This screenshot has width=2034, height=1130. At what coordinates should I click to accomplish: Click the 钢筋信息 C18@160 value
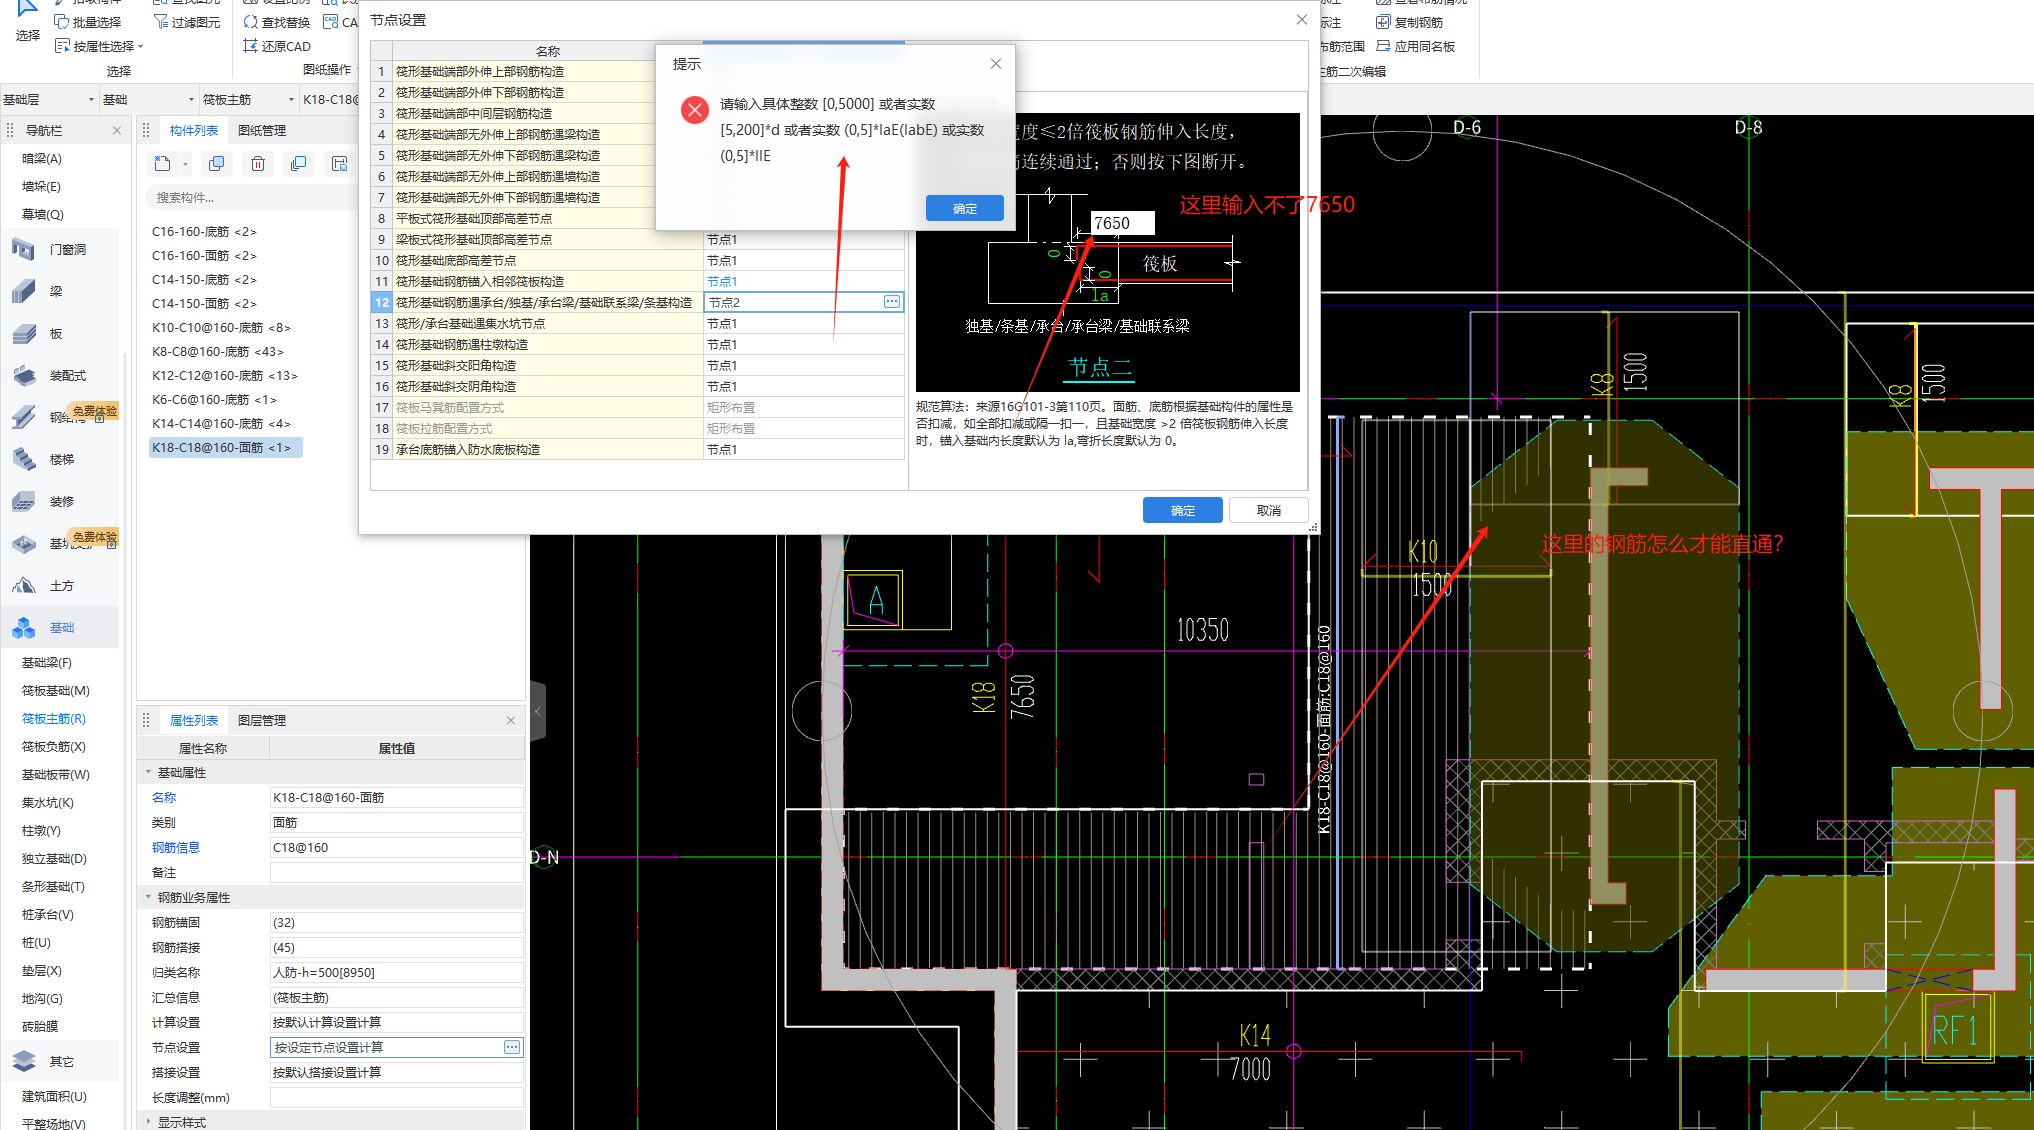coord(396,847)
